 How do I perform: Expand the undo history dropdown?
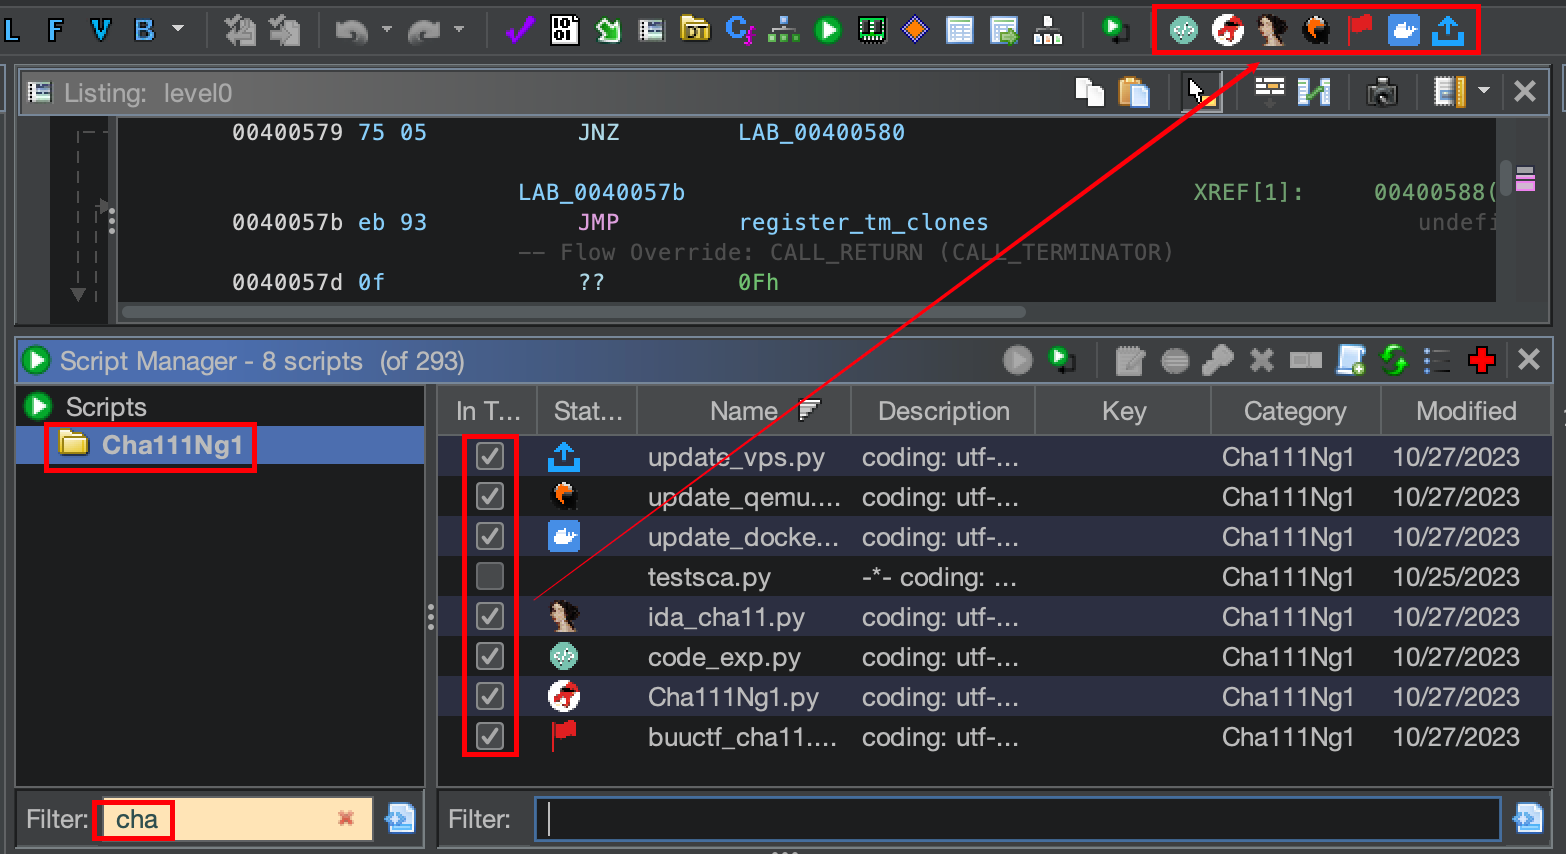coord(386,30)
